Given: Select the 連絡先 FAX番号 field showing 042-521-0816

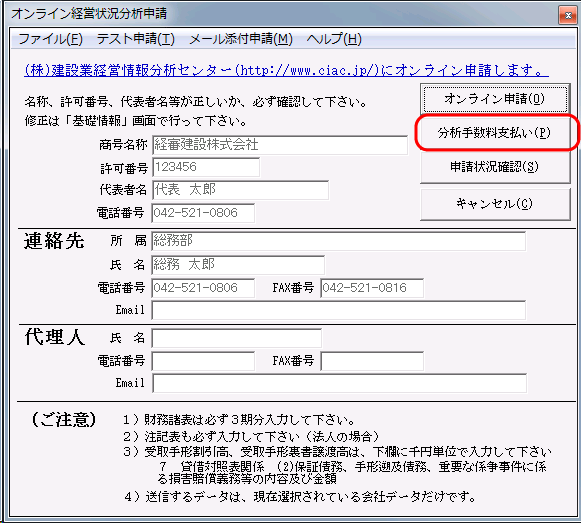Looking at the screenshot, I should (372, 288).
